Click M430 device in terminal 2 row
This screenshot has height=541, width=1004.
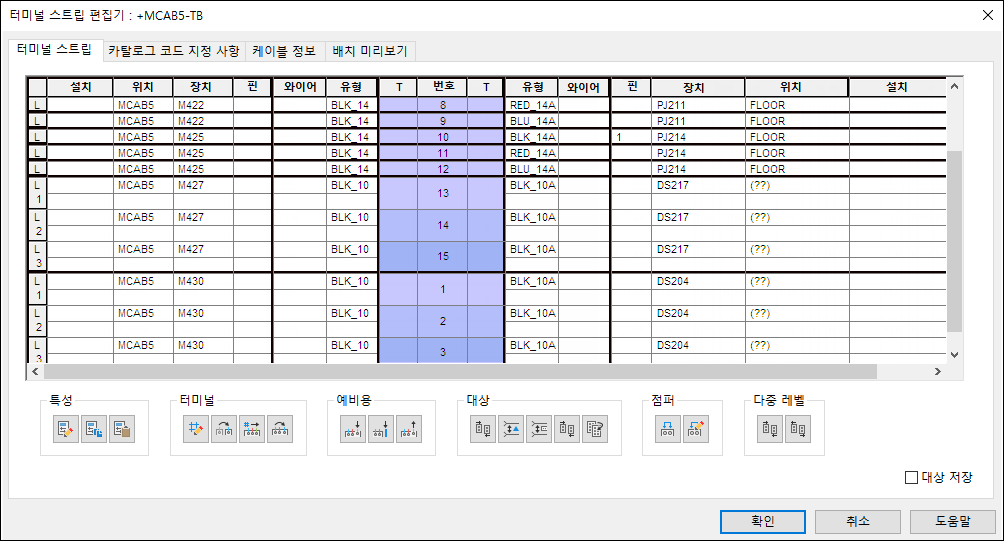203,313
